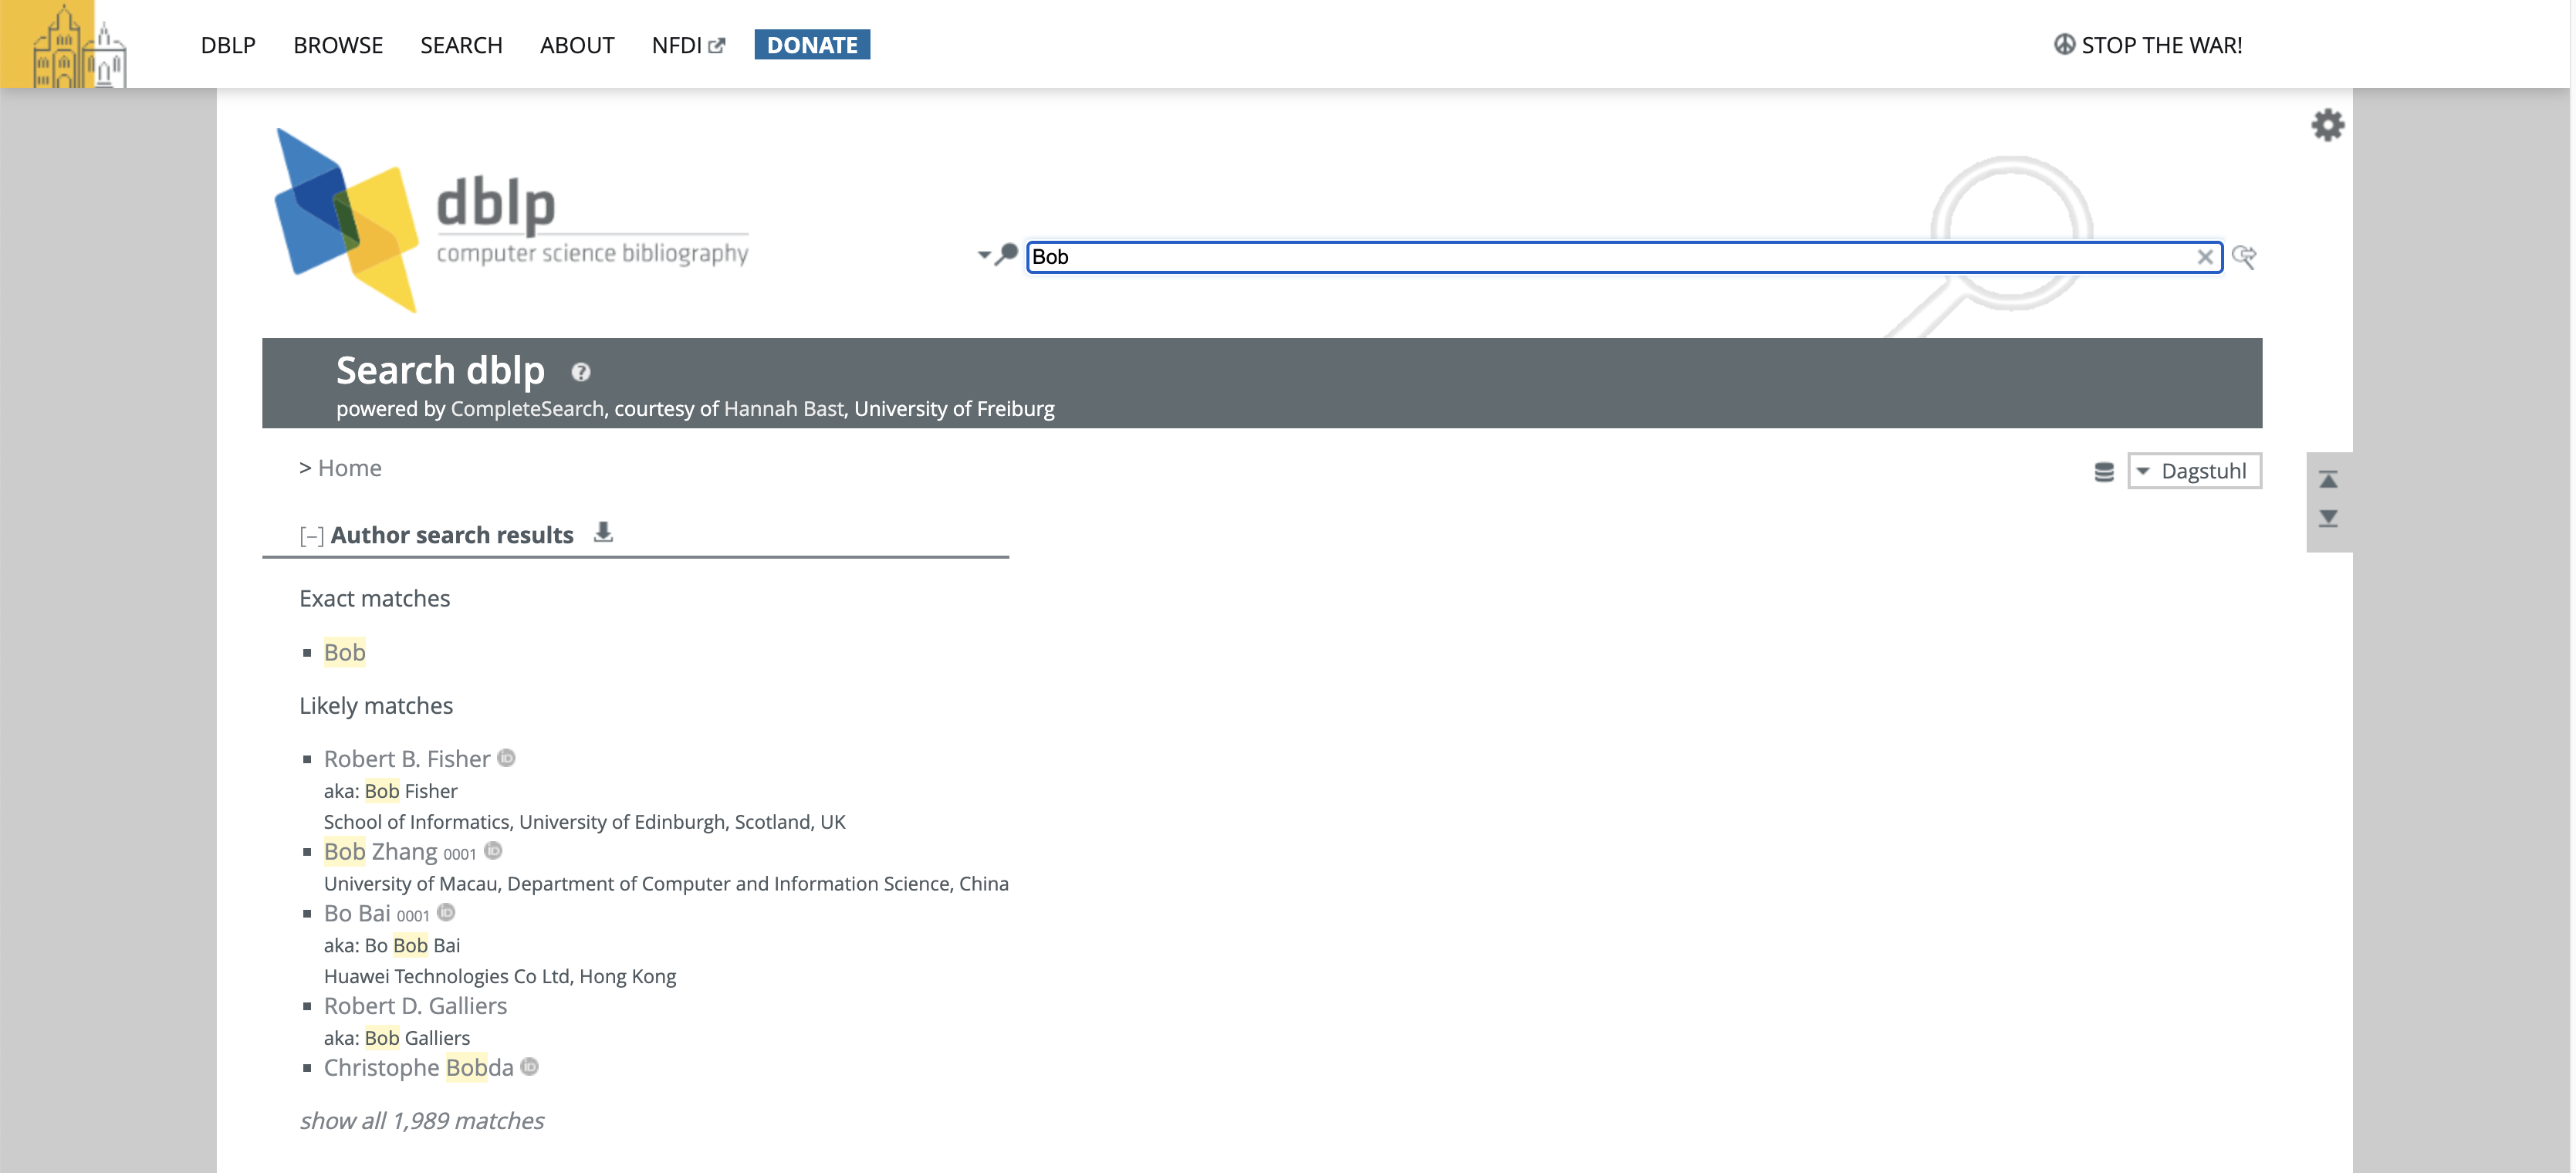This screenshot has width=2576, height=1173.
Task: Click the ORCID icon beside Robert B. Fisher
Action: point(507,758)
